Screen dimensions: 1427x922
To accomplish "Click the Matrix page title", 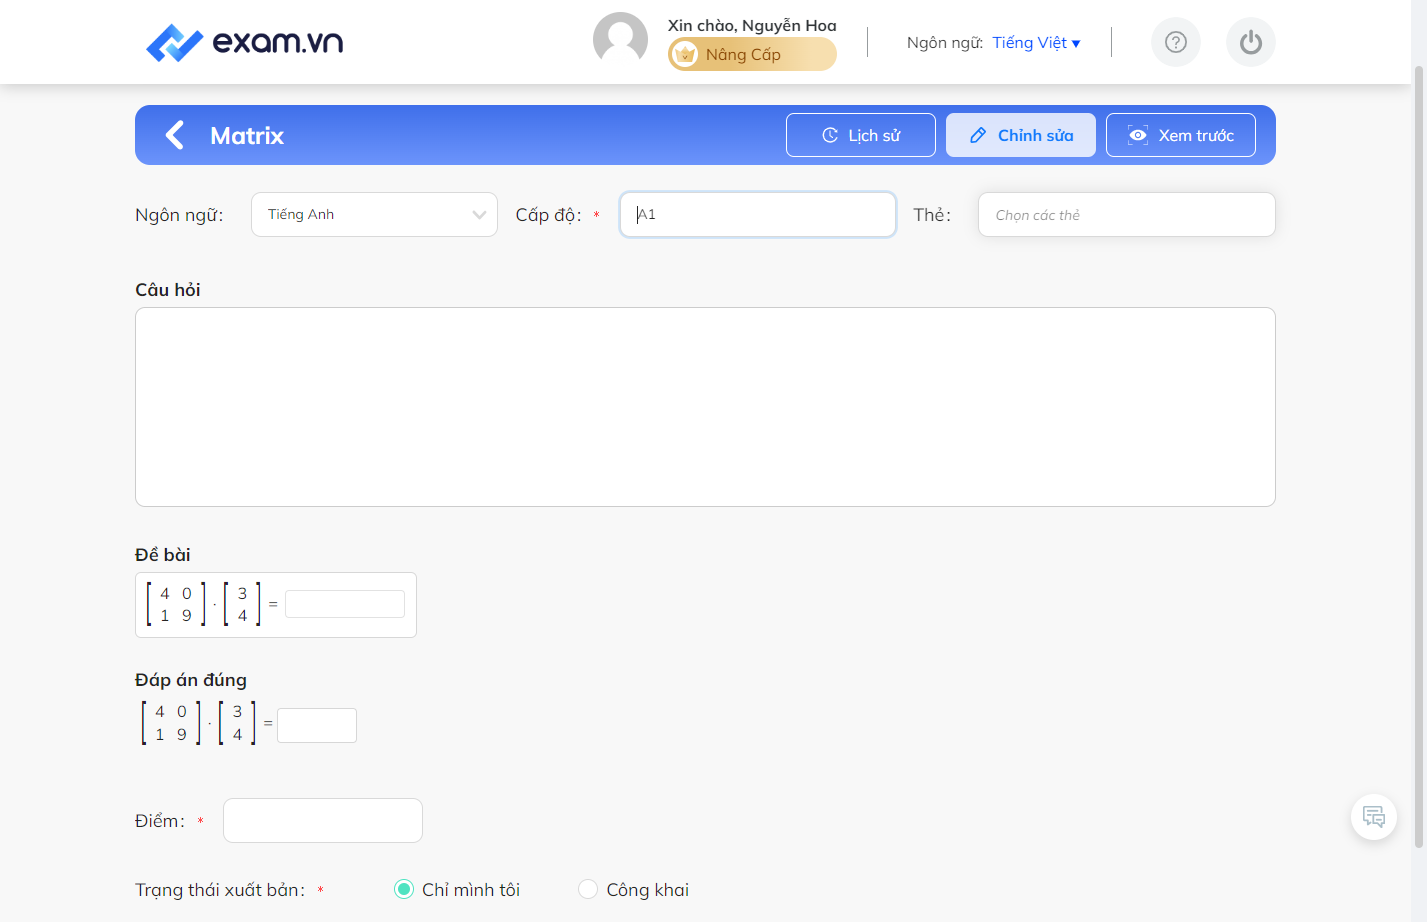I will tap(247, 135).
